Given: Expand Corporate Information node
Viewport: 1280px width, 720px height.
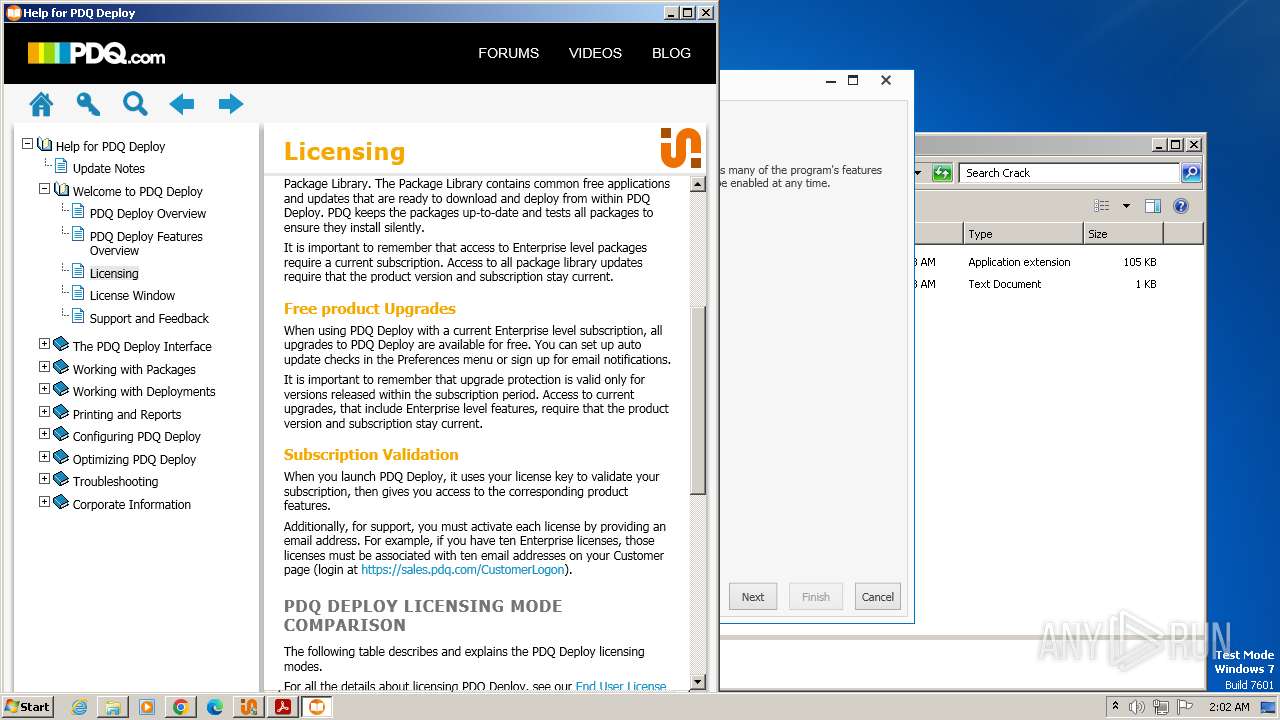Looking at the screenshot, I should pos(45,502).
